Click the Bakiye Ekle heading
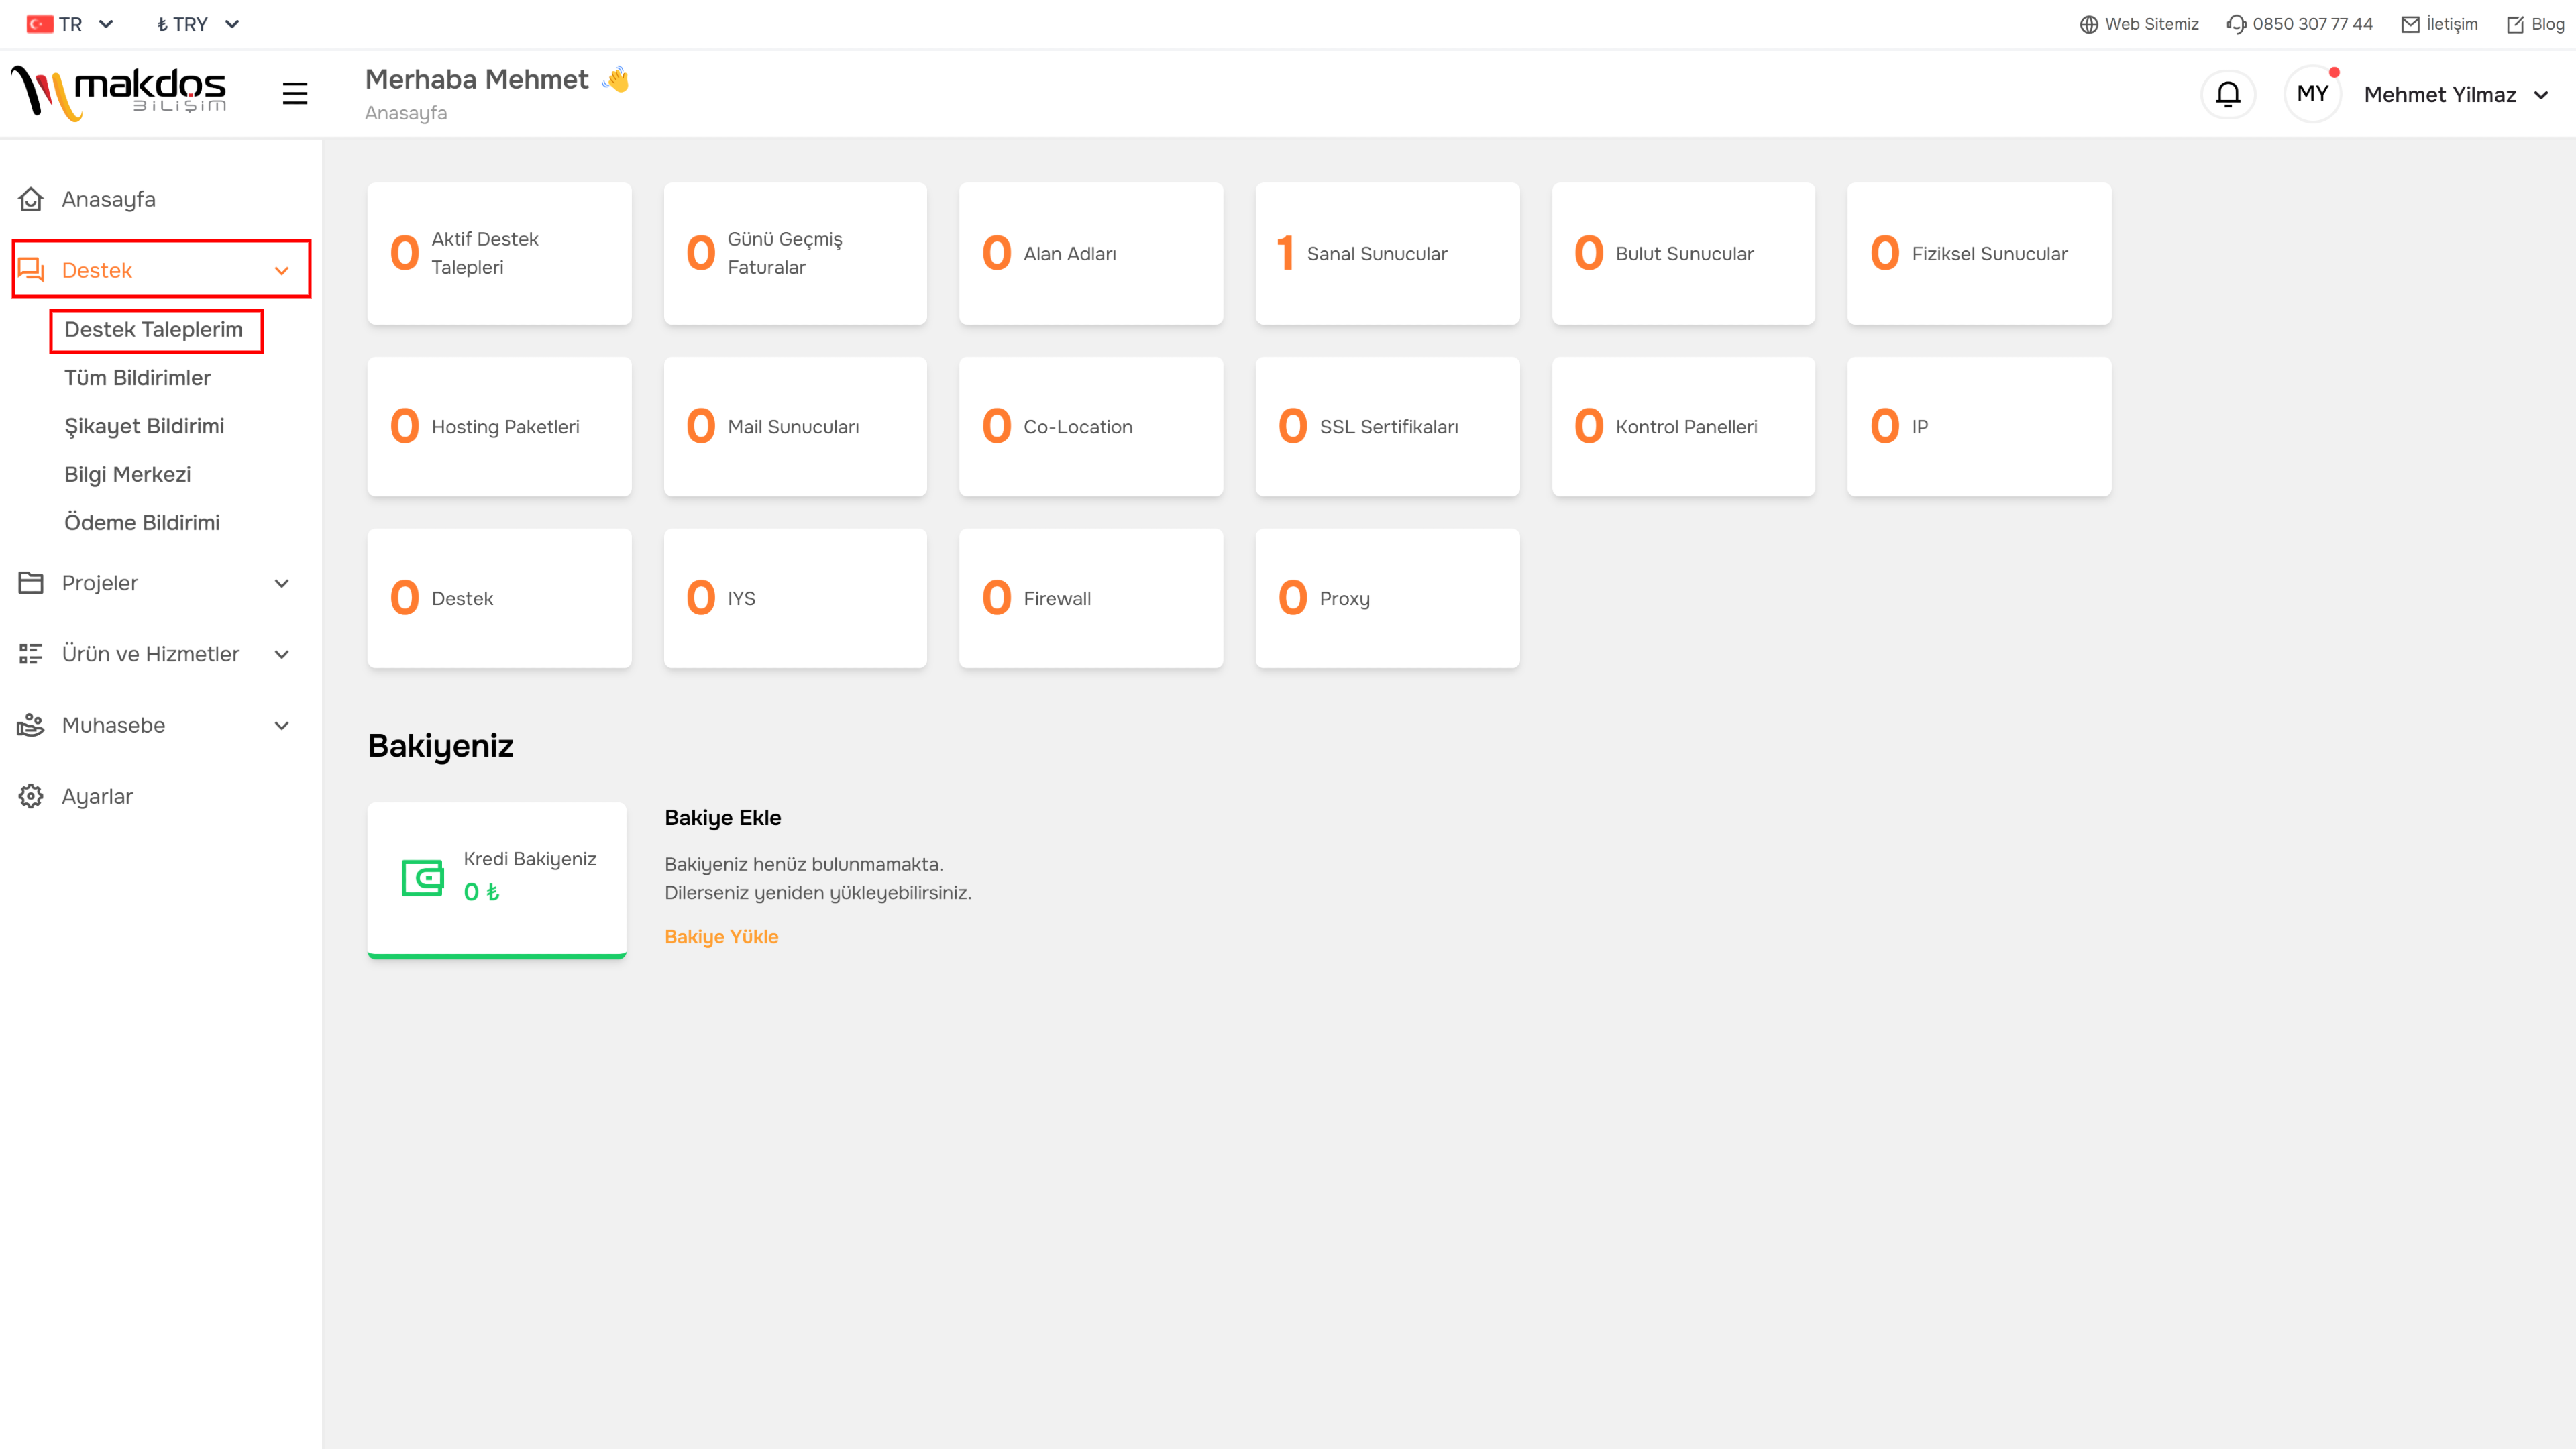The image size is (2576, 1449). [x=723, y=818]
